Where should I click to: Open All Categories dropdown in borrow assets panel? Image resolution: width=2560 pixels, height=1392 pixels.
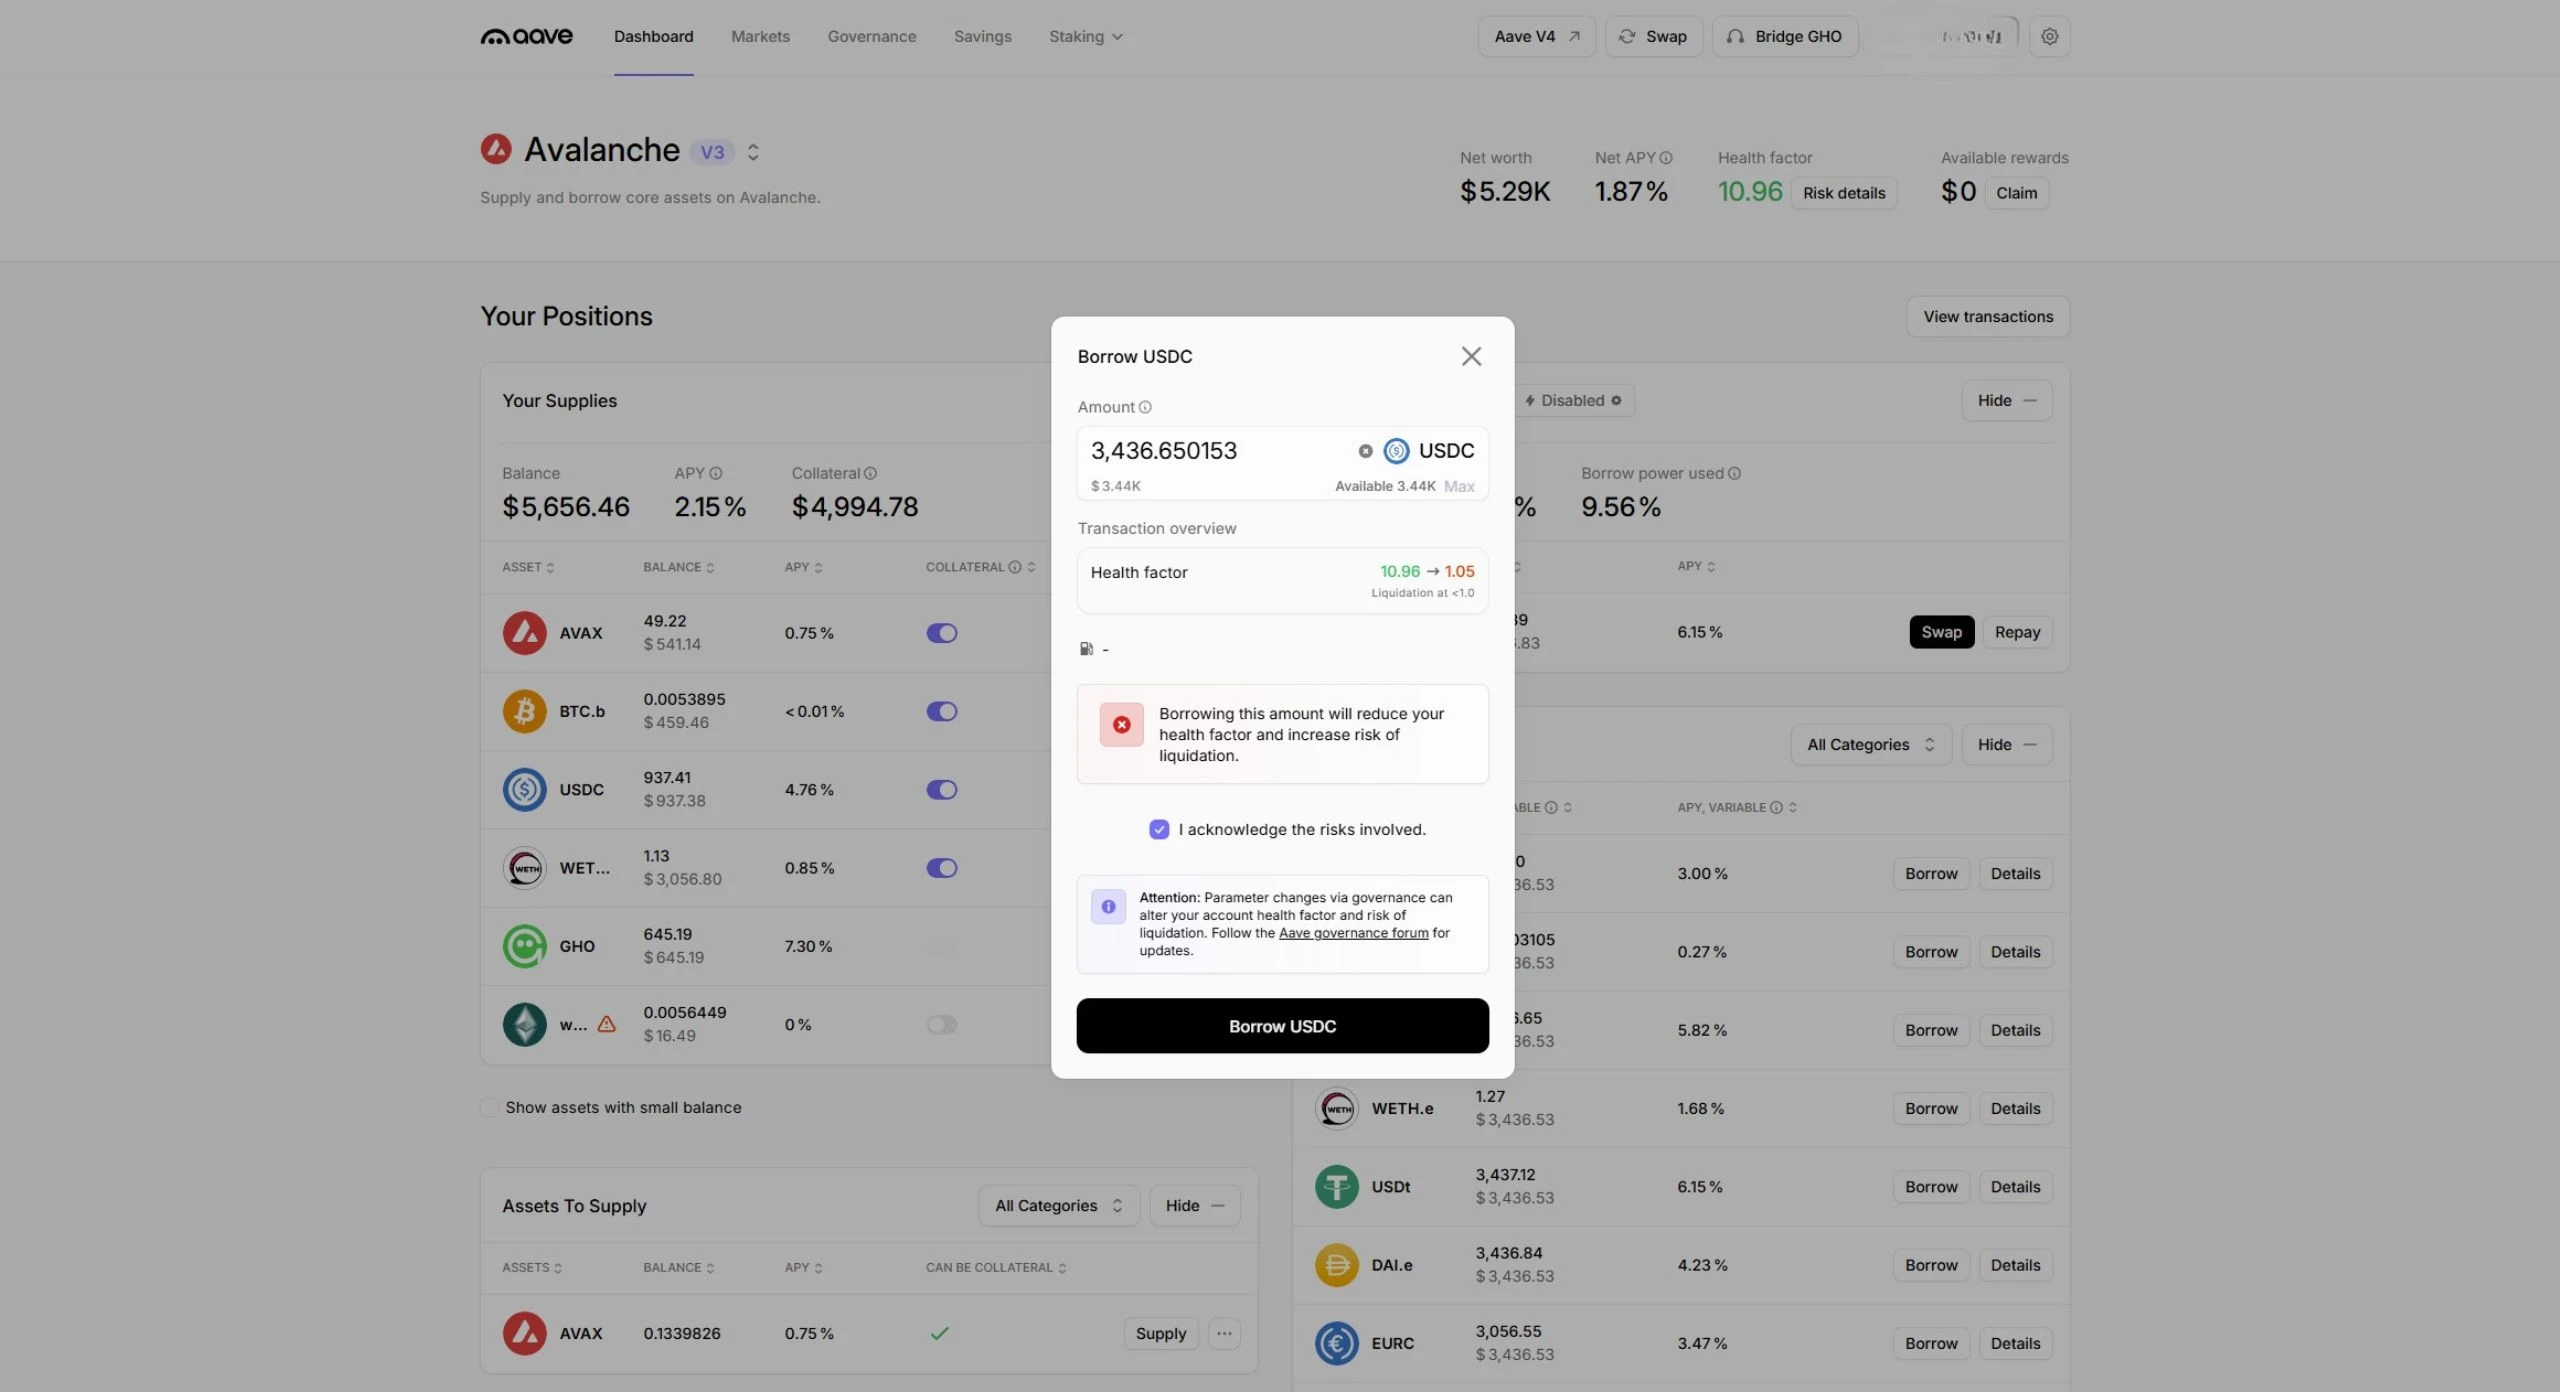(x=1870, y=744)
